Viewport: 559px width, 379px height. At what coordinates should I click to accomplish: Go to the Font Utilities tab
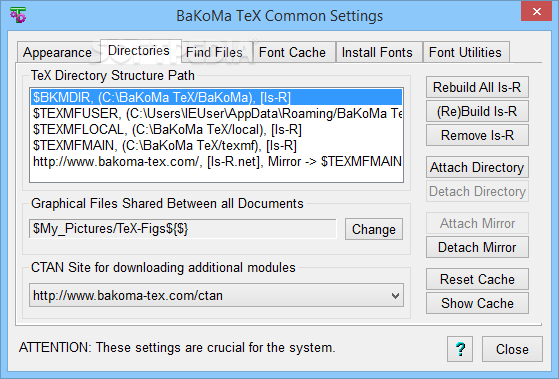(x=465, y=52)
